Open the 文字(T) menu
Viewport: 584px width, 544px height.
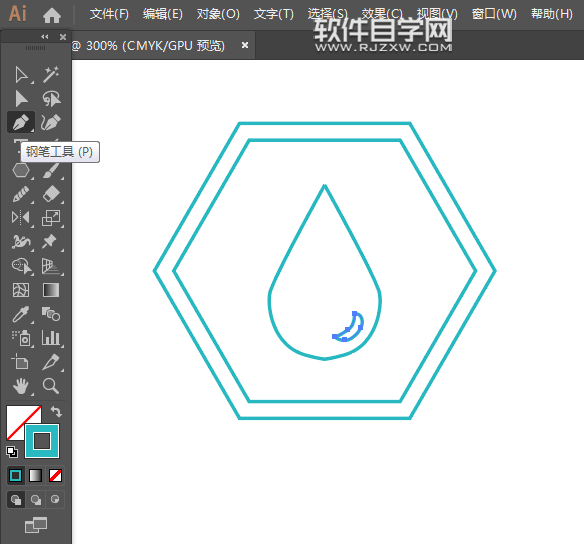point(274,14)
